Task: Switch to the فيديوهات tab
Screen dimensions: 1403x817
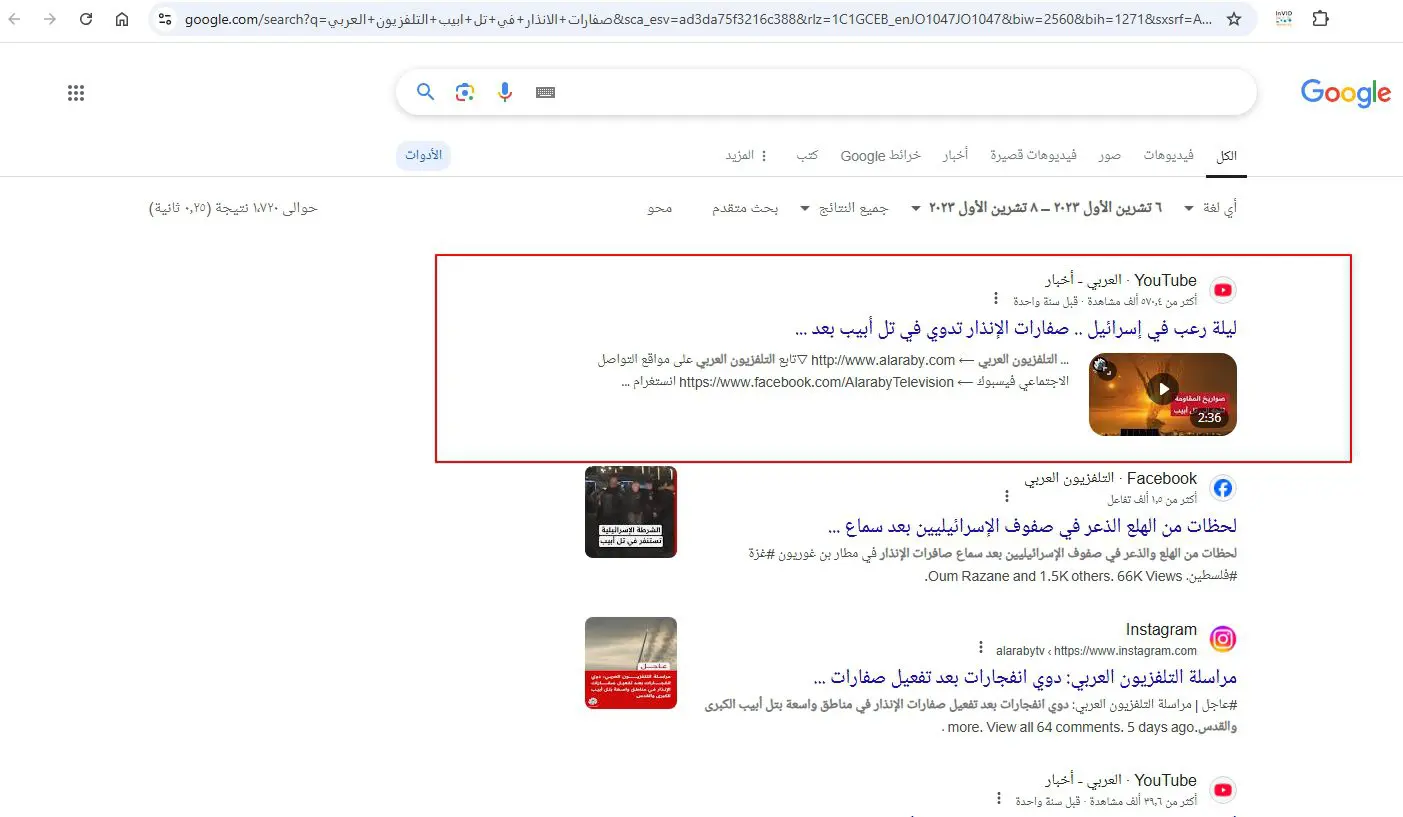Action: 1168,156
